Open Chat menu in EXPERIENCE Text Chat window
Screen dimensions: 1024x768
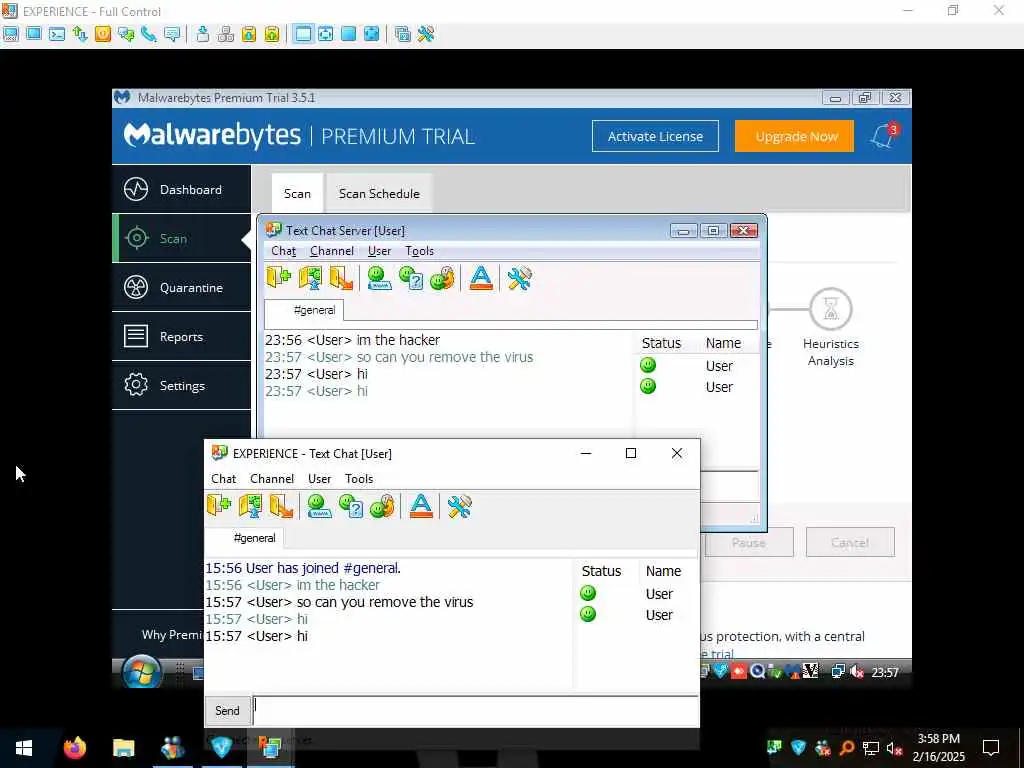[223, 479]
